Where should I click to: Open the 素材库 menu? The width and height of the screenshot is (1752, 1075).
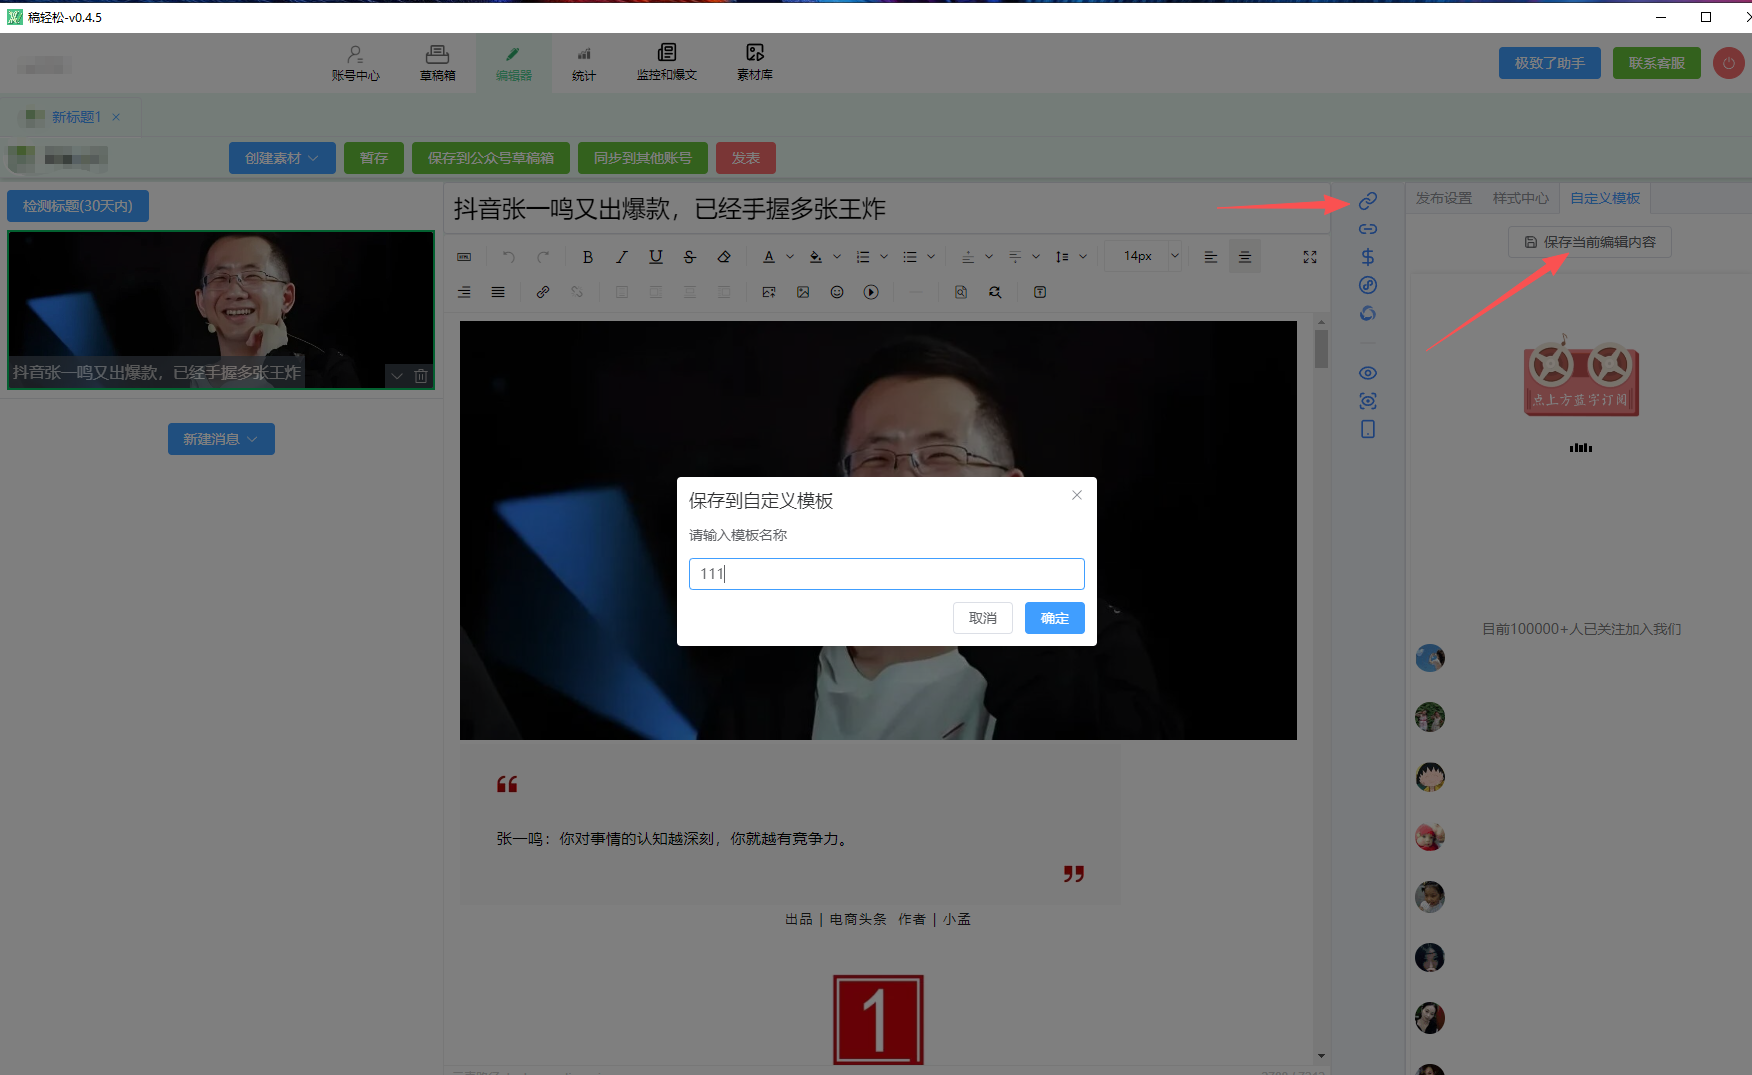(x=755, y=62)
